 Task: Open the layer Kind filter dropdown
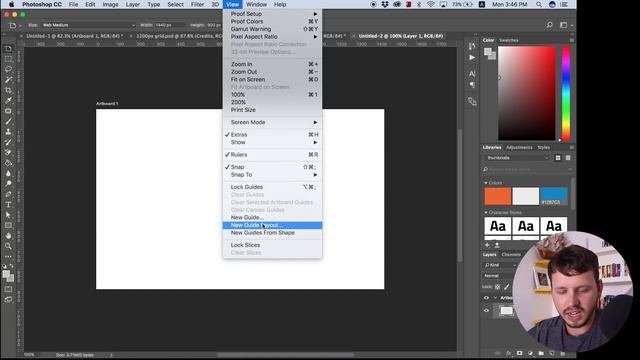[x=500, y=265]
